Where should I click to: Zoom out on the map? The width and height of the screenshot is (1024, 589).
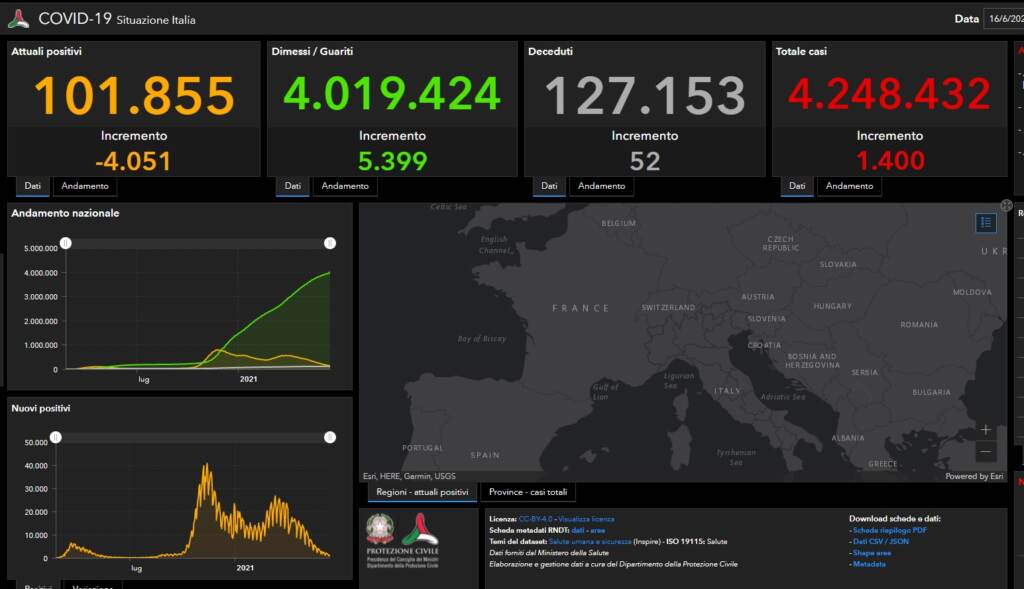(985, 452)
